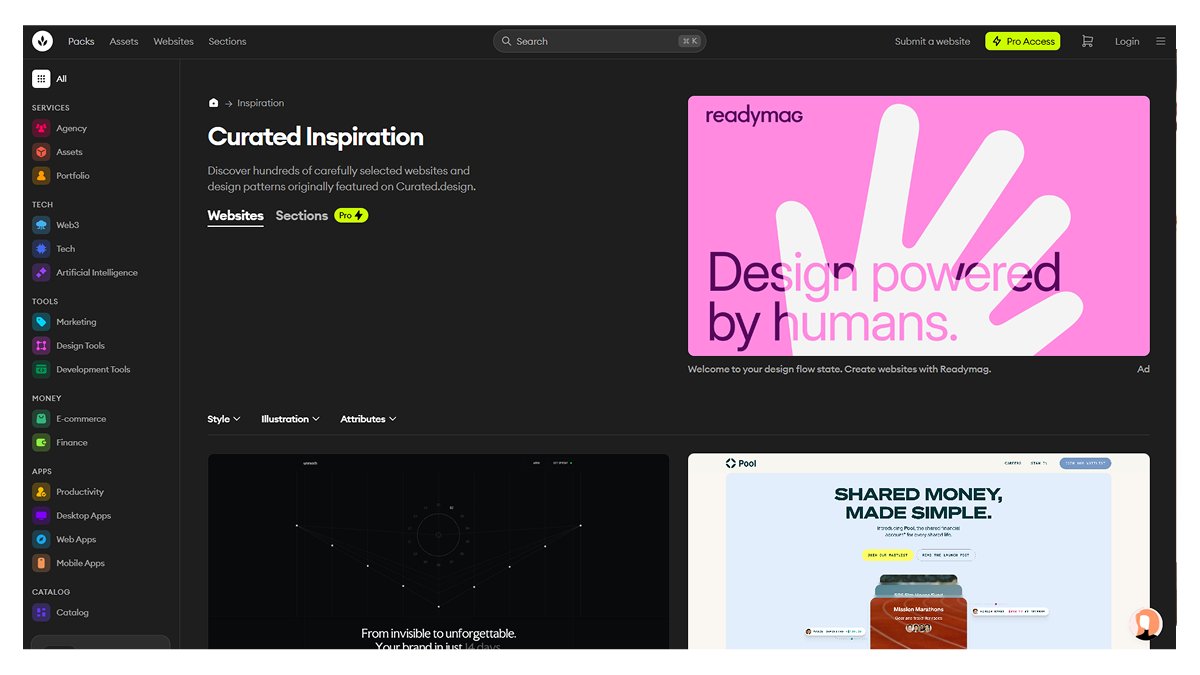Open the Portfolio category icon
This screenshot has width=1200, height=675.
pyautogui.click(x=41, y=176)
